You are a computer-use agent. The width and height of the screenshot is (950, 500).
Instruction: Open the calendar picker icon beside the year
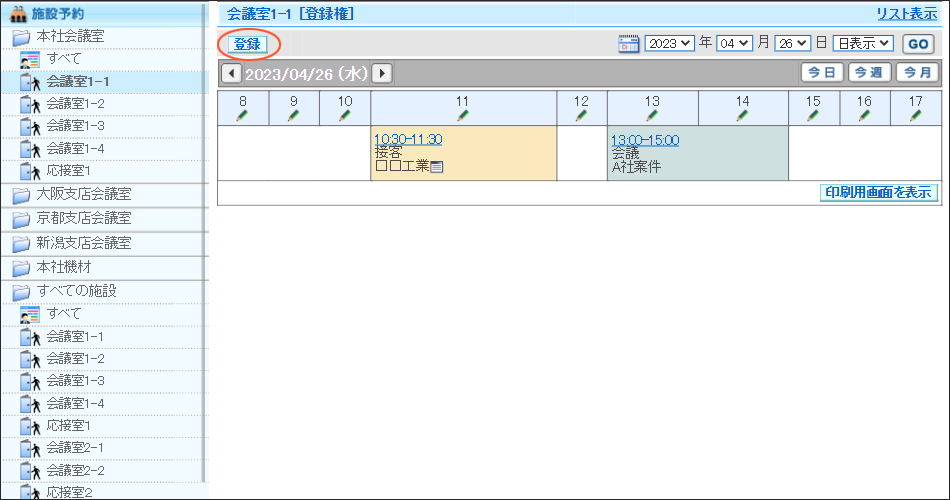628,44
